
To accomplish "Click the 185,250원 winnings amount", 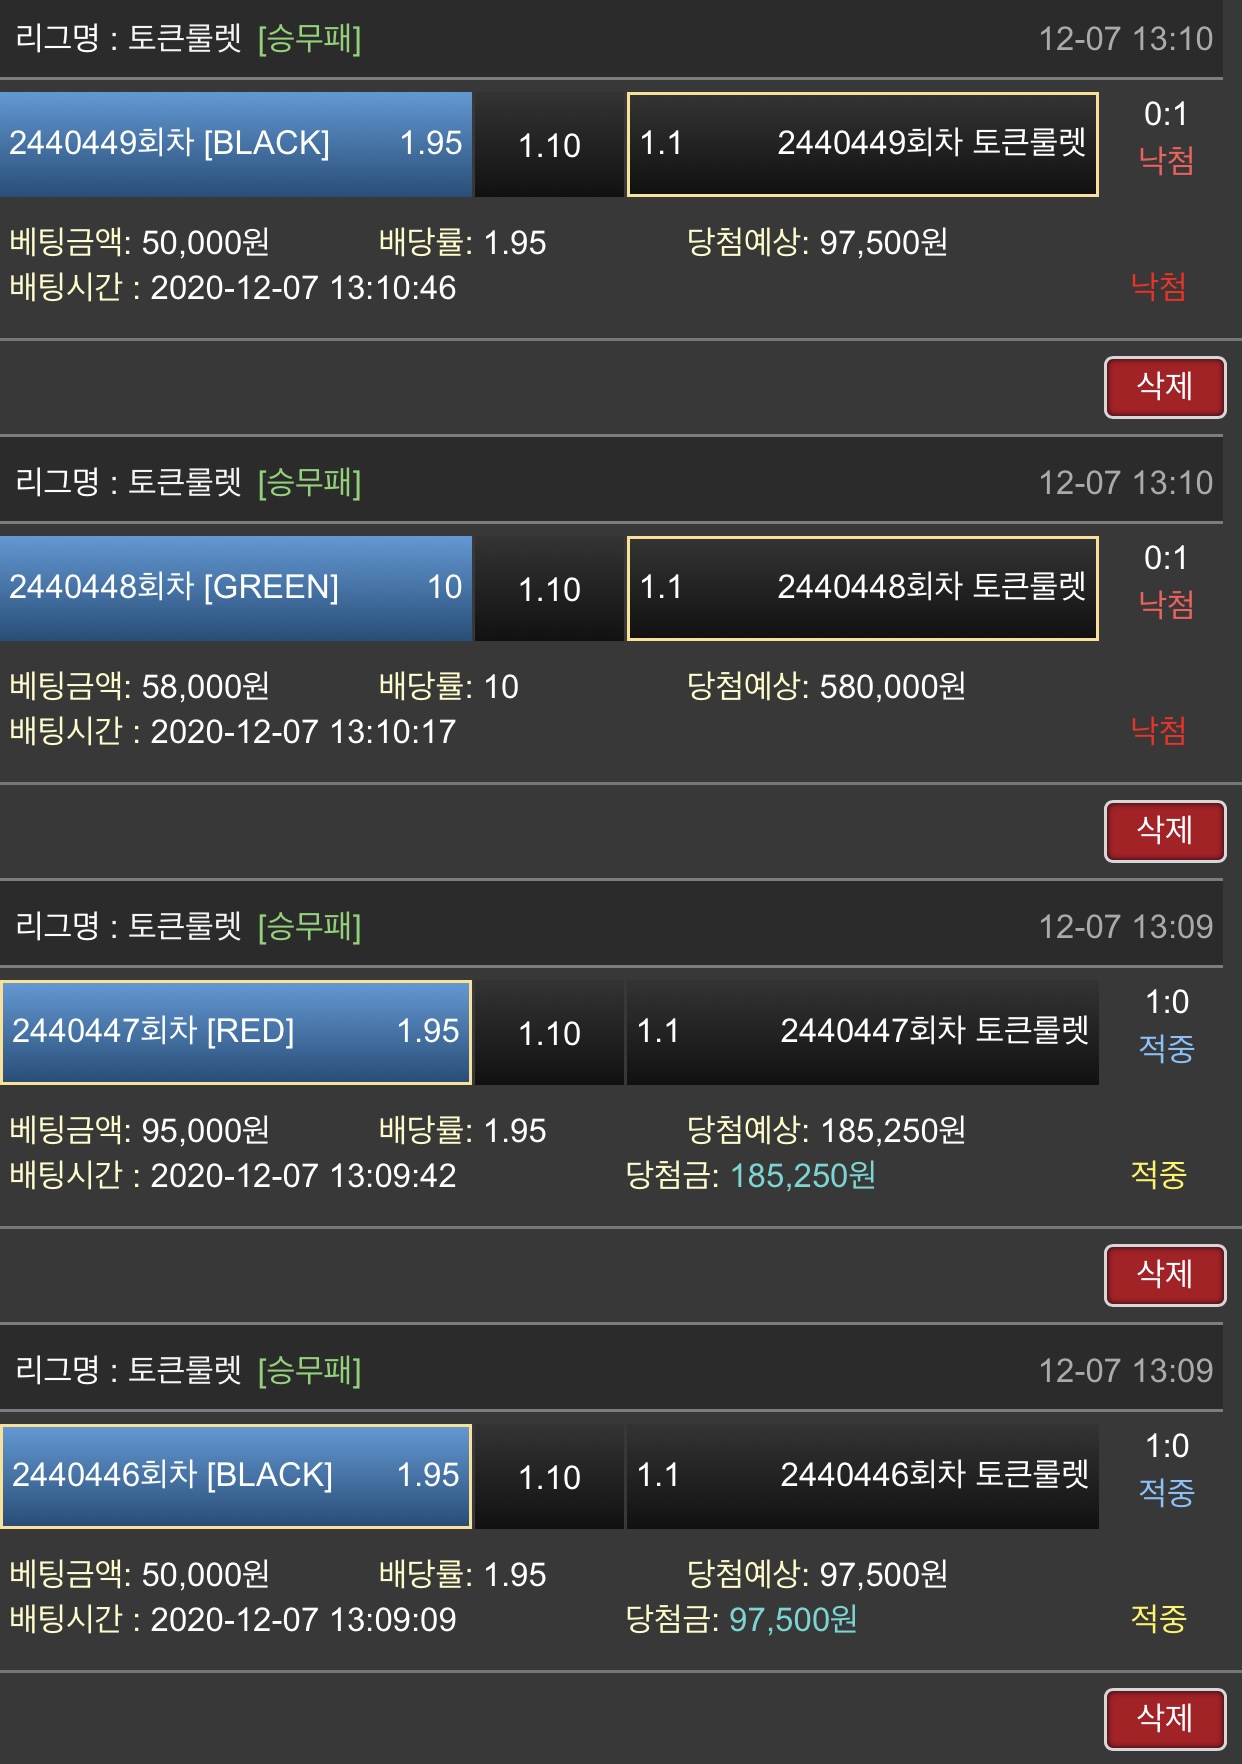I will click(x=802, y=1175).
